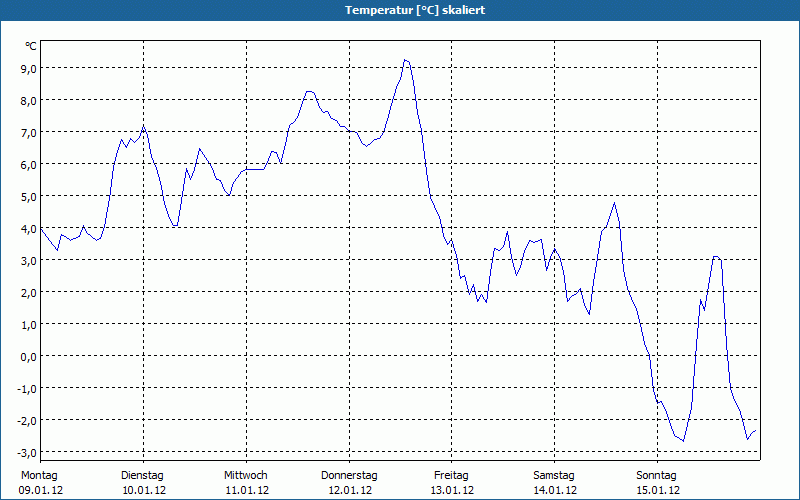Viewport: 800px width, 500px height.
Task: Click the Dienstag day label
Action: tap(142, 476)
